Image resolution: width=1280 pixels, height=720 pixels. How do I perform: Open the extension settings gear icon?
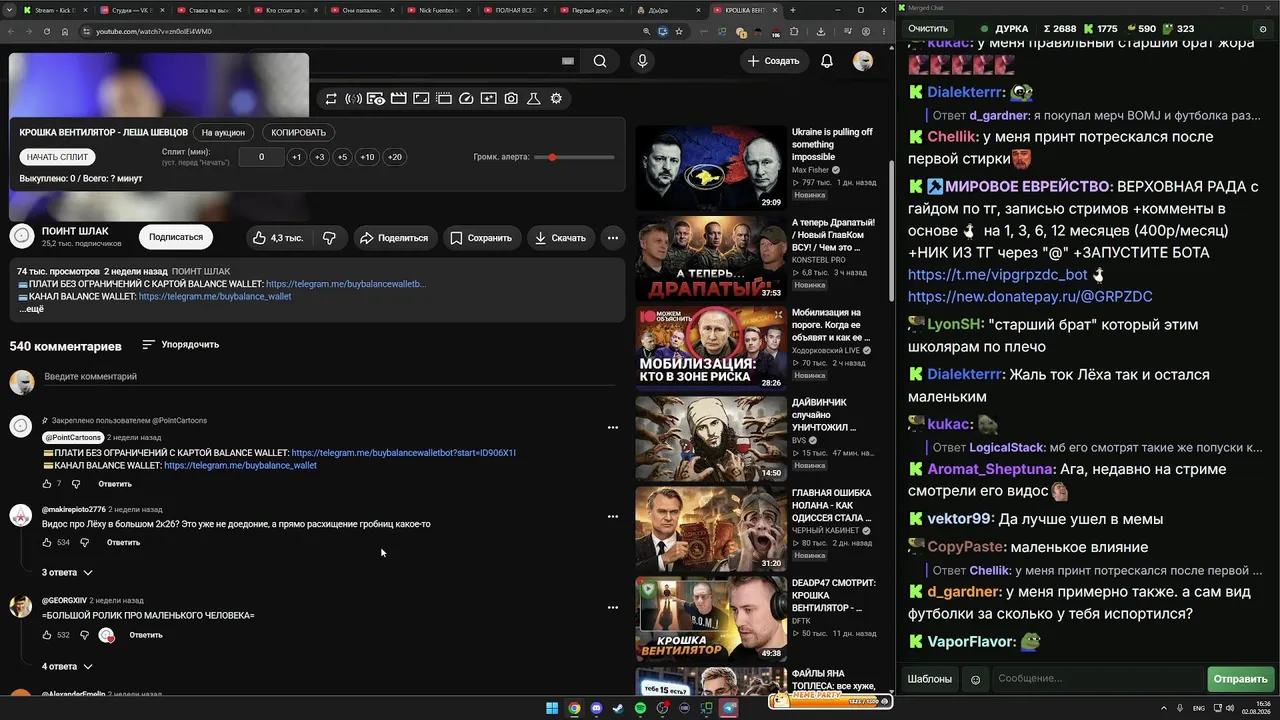coord(556,98)
